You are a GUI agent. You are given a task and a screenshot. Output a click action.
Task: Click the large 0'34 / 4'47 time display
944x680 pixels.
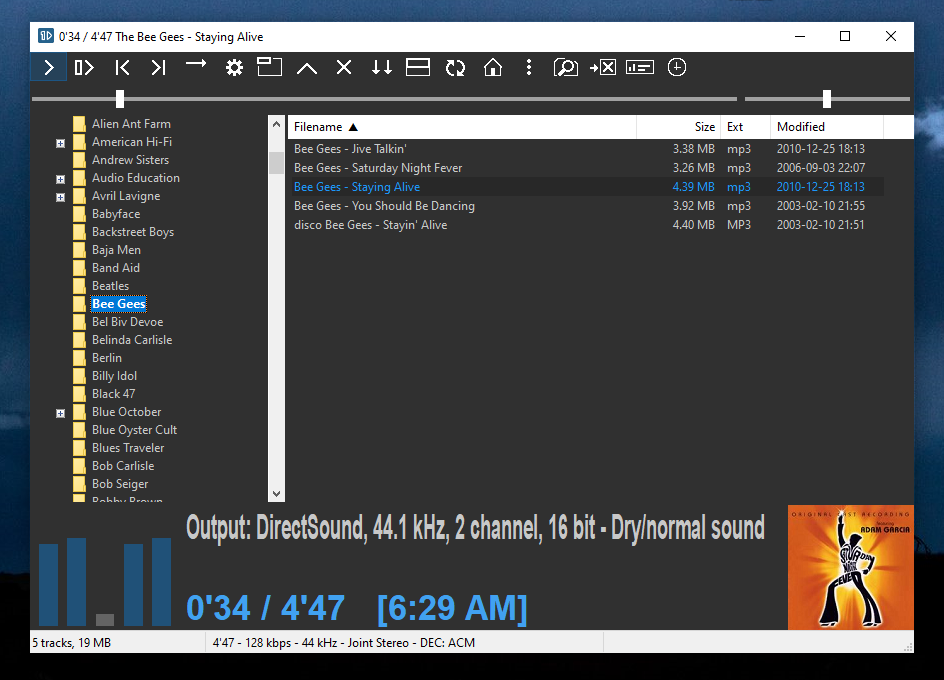click(266, 608)
